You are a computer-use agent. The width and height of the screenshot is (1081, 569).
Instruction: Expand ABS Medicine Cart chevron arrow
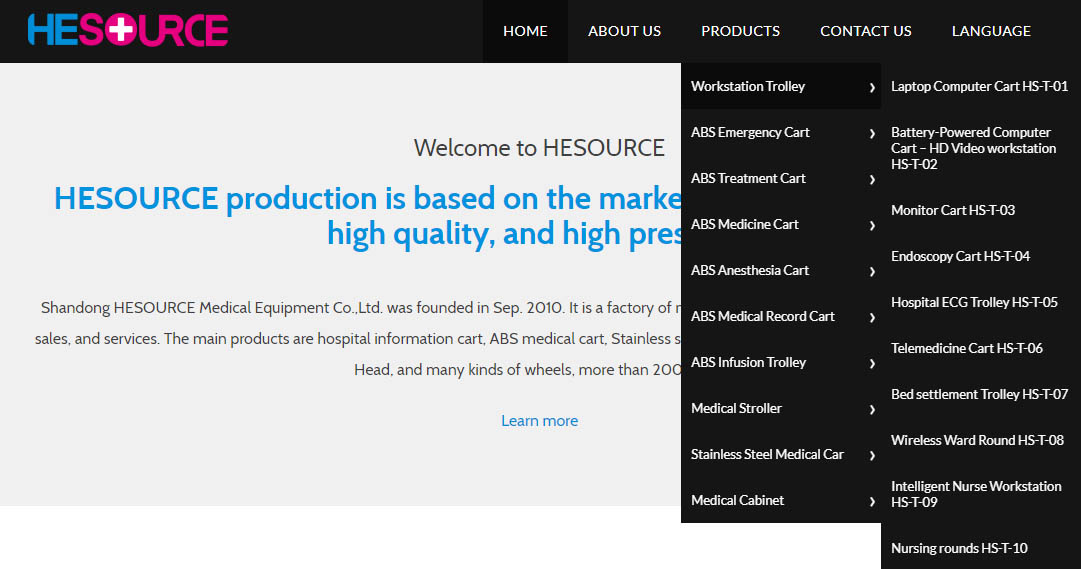(x=872, y=226)
